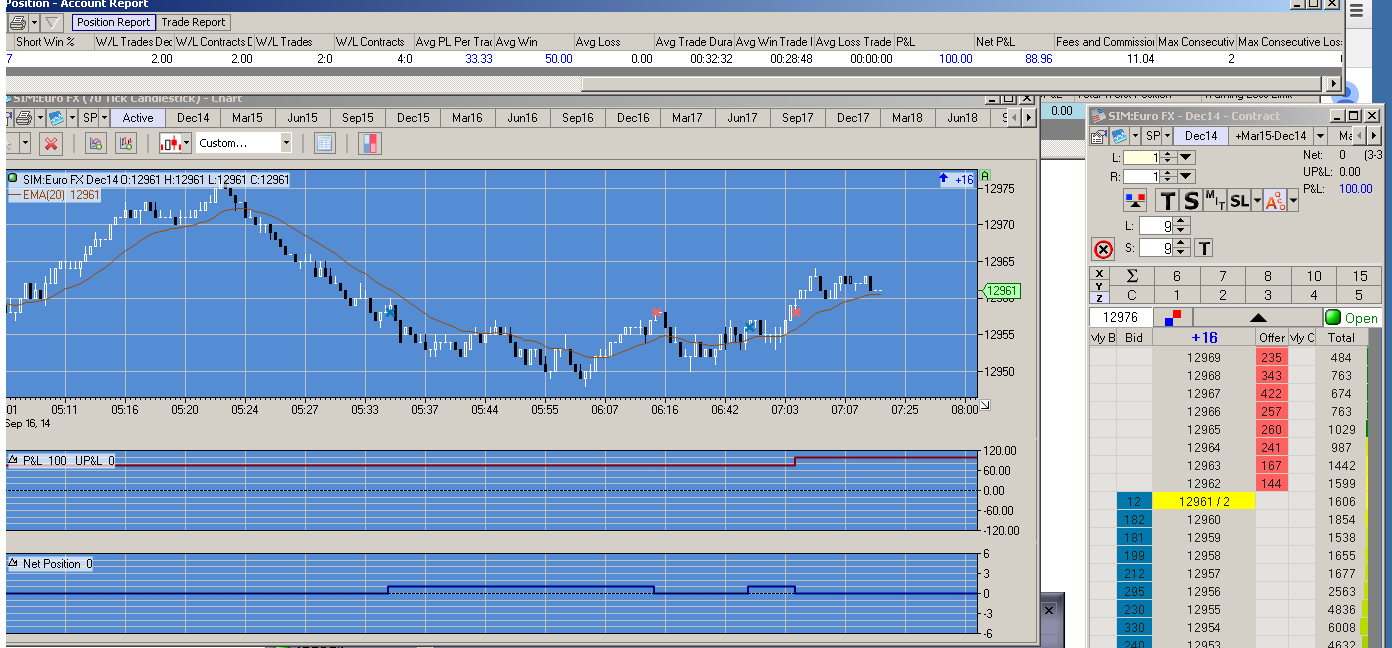Click the blue chart icon in the Contract window
The width and height of the screenshot is (1392, 648).
coord(1119,136)
